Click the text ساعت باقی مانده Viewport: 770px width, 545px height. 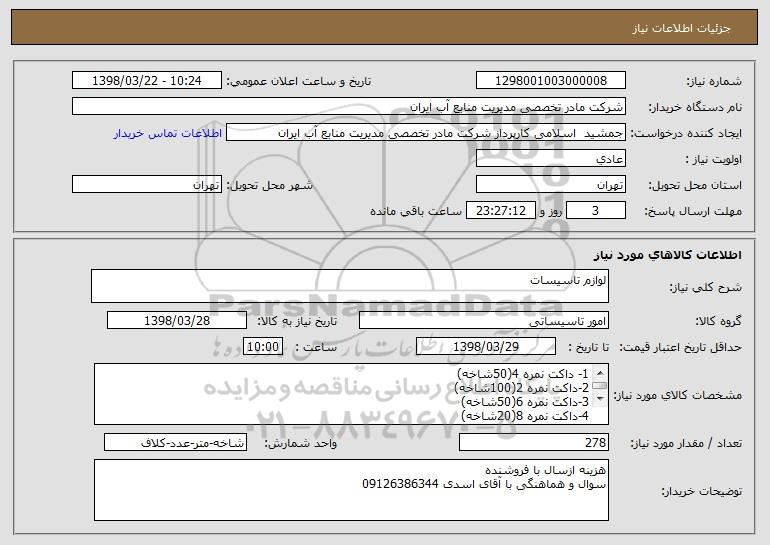pyautogui.click(x=415, y=211)
